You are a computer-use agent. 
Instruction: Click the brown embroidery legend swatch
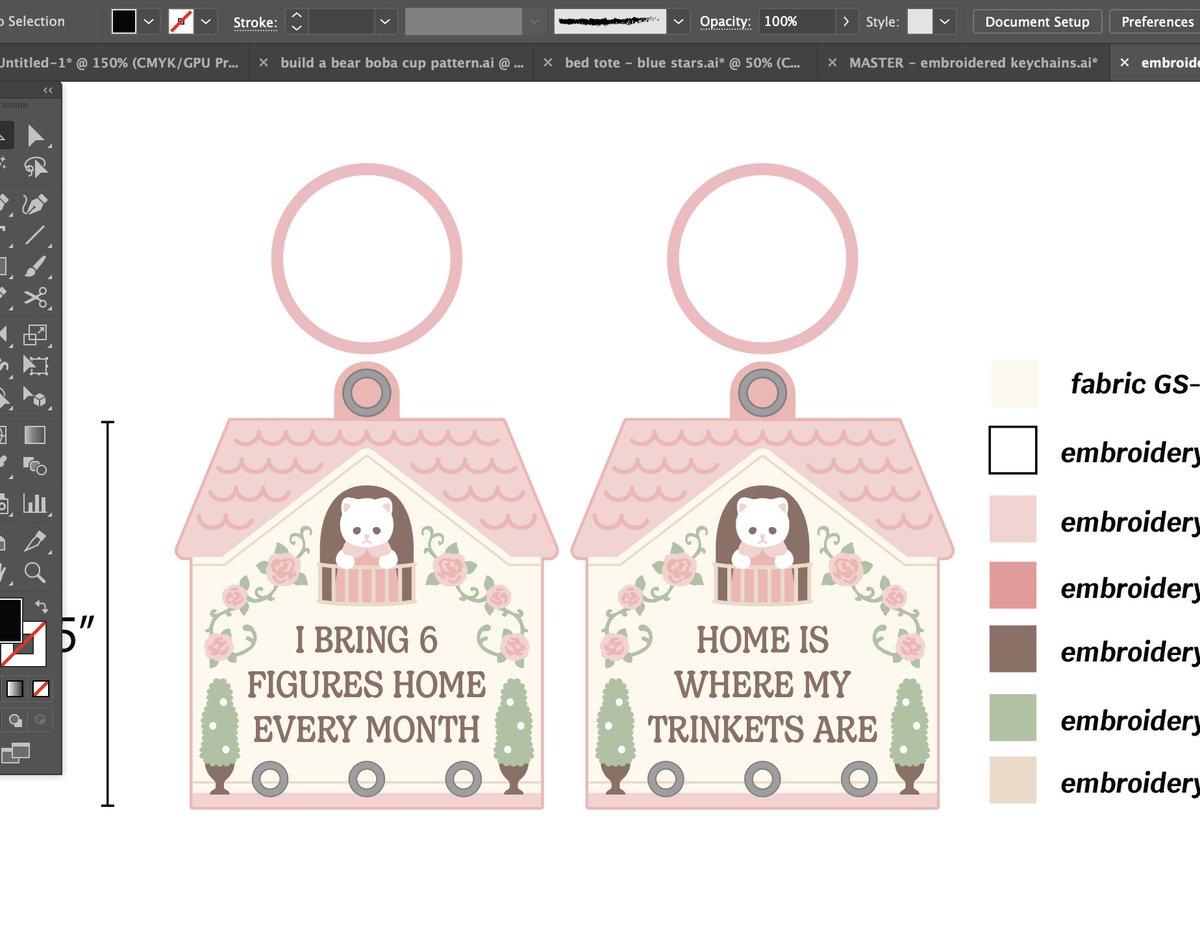tap(1013, 649)
